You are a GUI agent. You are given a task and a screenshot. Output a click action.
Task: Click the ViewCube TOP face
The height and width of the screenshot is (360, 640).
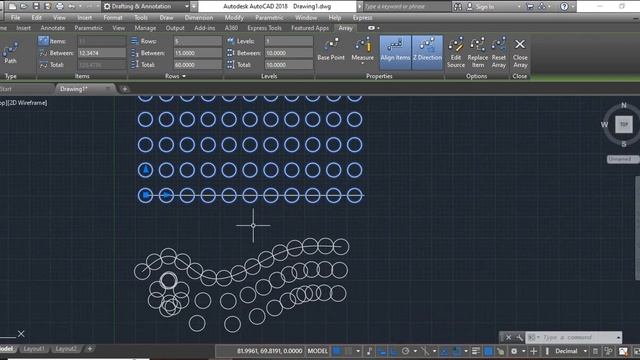(624, 124)
